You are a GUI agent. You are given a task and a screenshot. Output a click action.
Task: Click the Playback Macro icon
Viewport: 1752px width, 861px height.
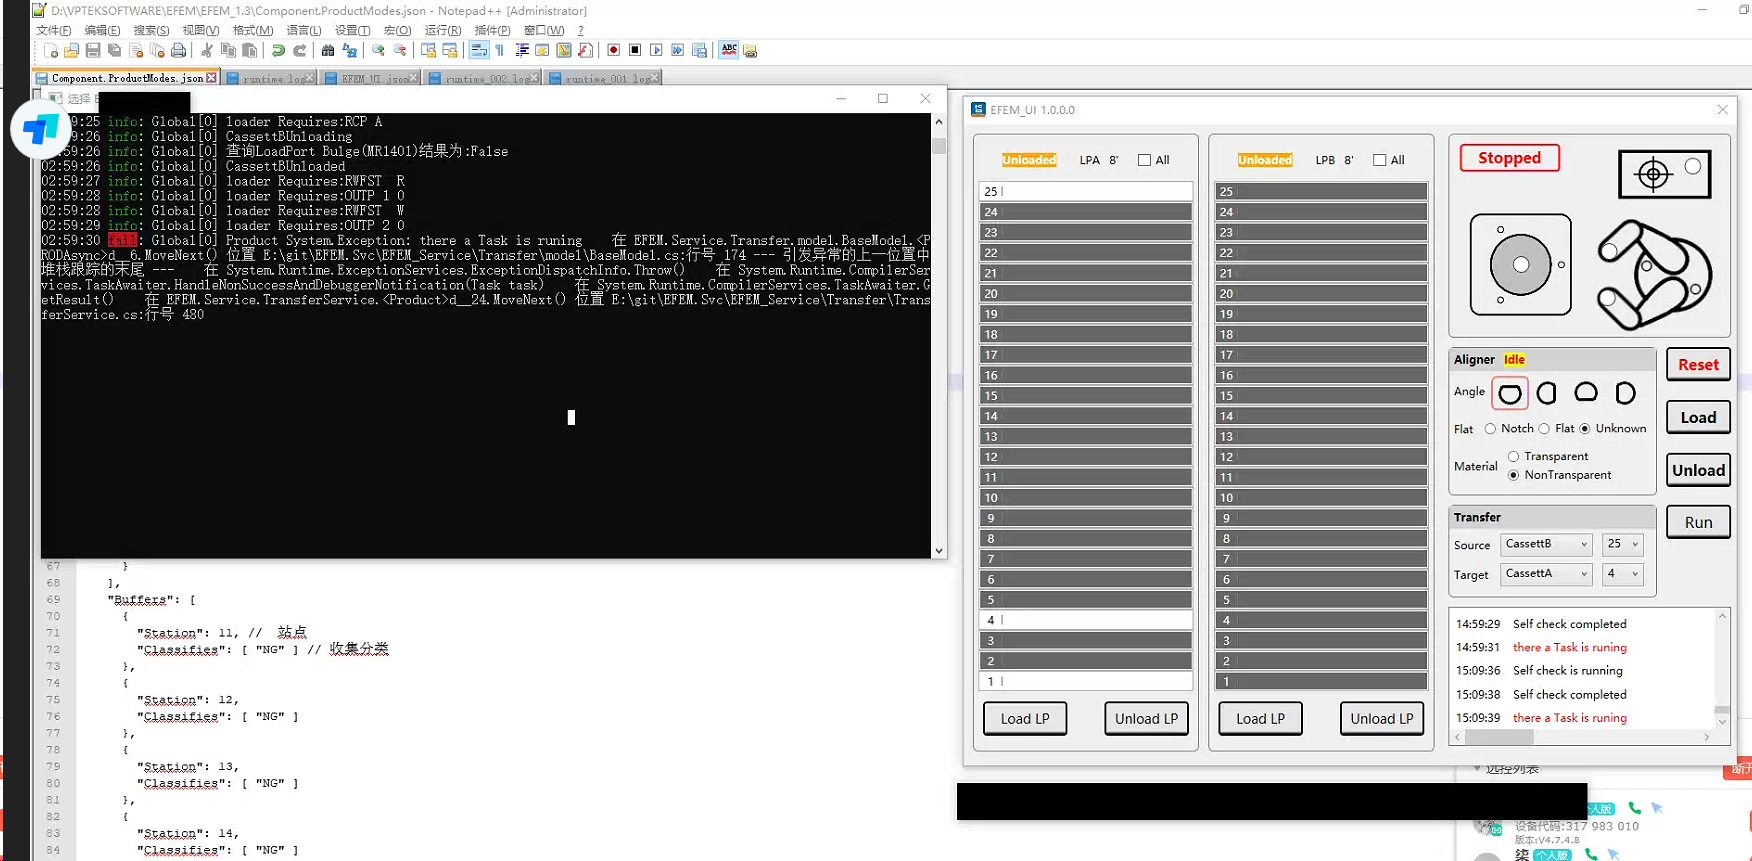click(656, 50)
